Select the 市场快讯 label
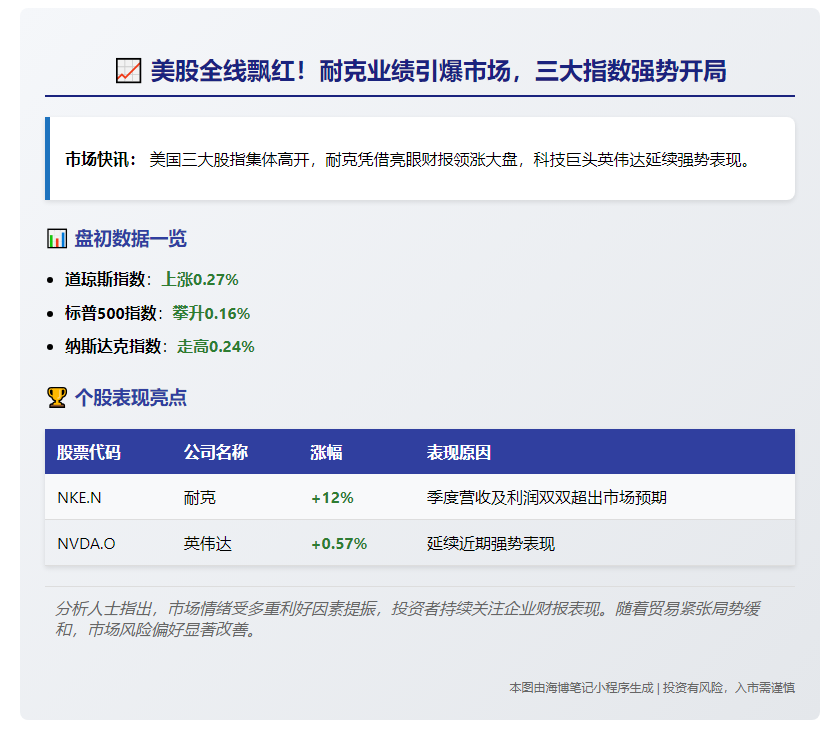 (x=101, y=159)
